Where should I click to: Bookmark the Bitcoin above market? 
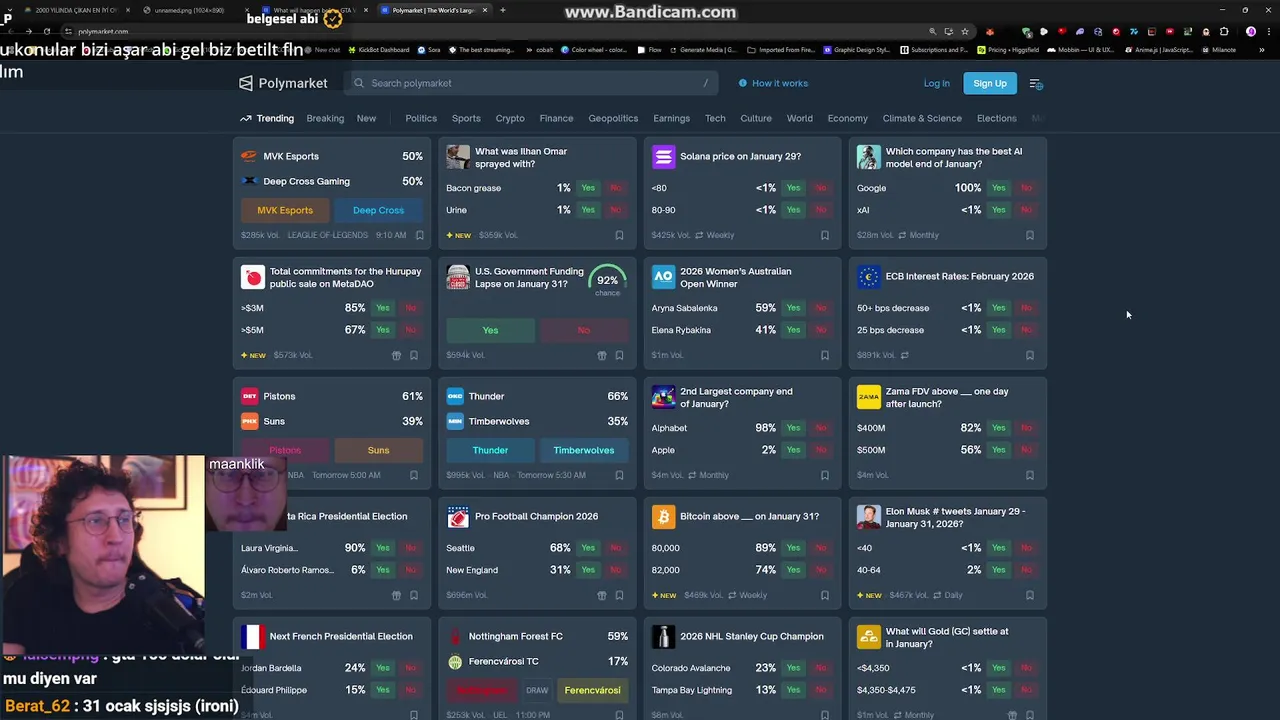[825, 595]
